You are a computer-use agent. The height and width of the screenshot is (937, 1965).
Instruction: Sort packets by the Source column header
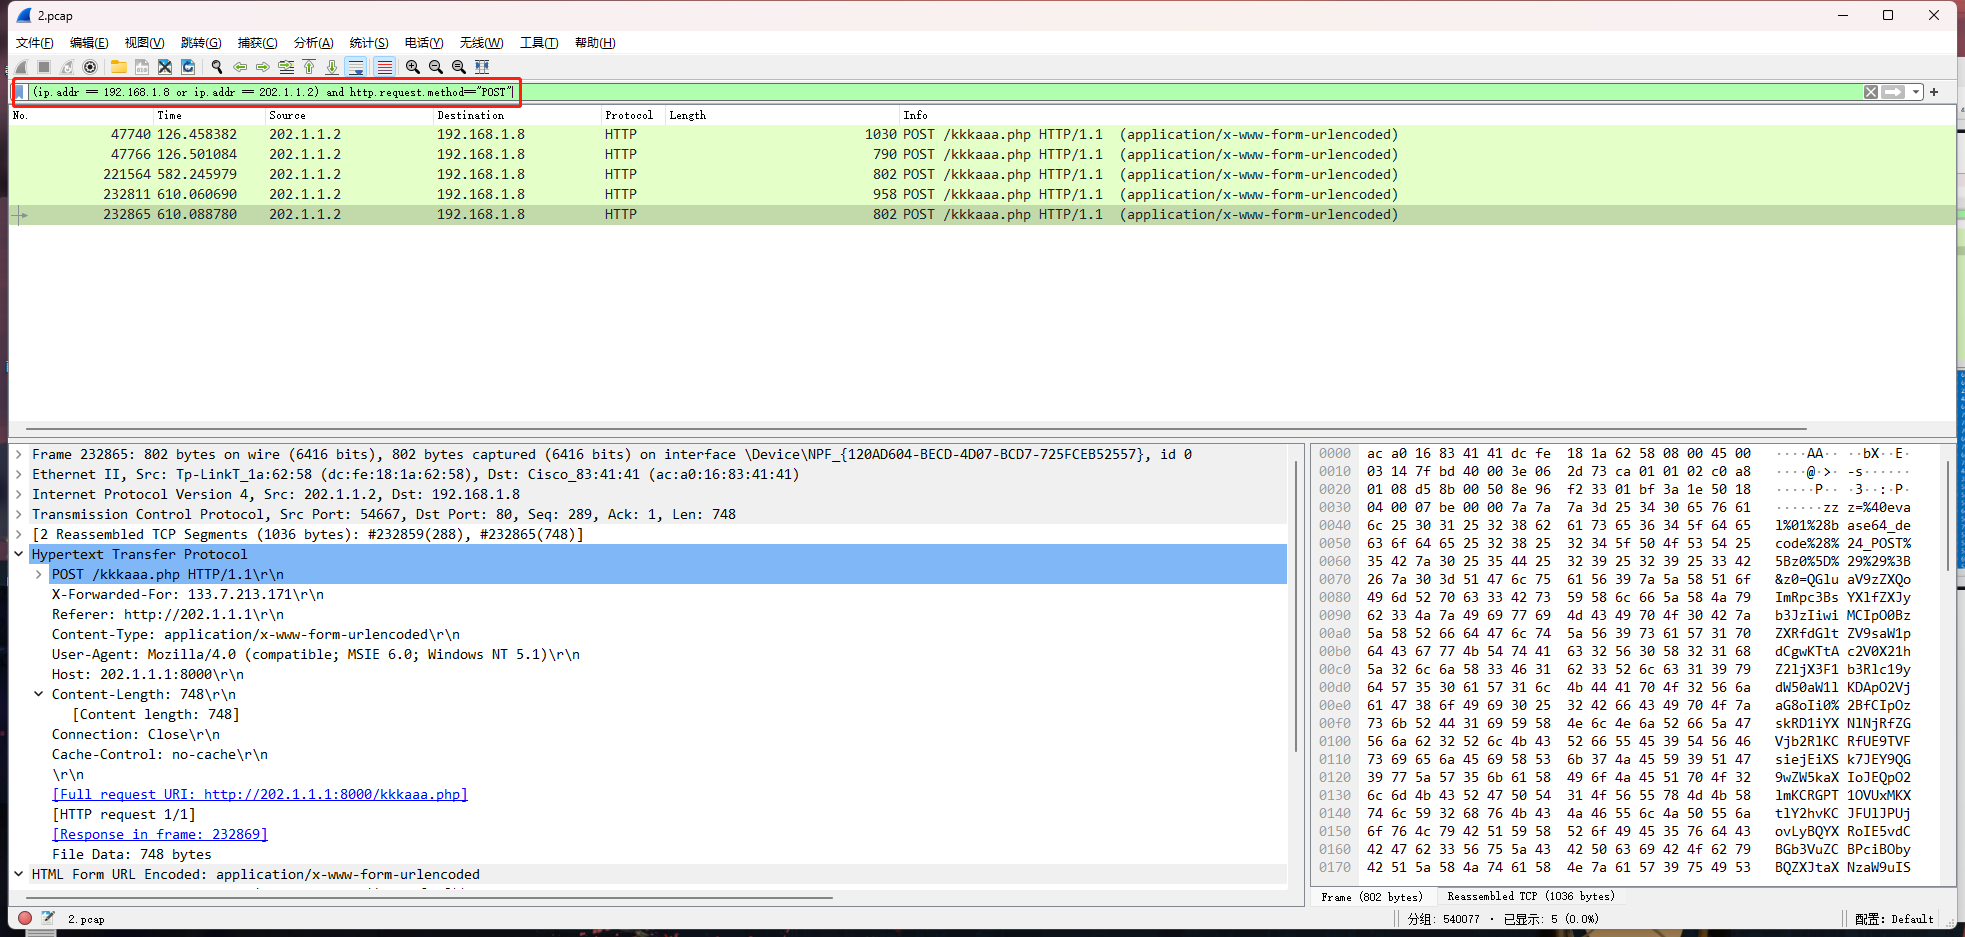point(350,115)
